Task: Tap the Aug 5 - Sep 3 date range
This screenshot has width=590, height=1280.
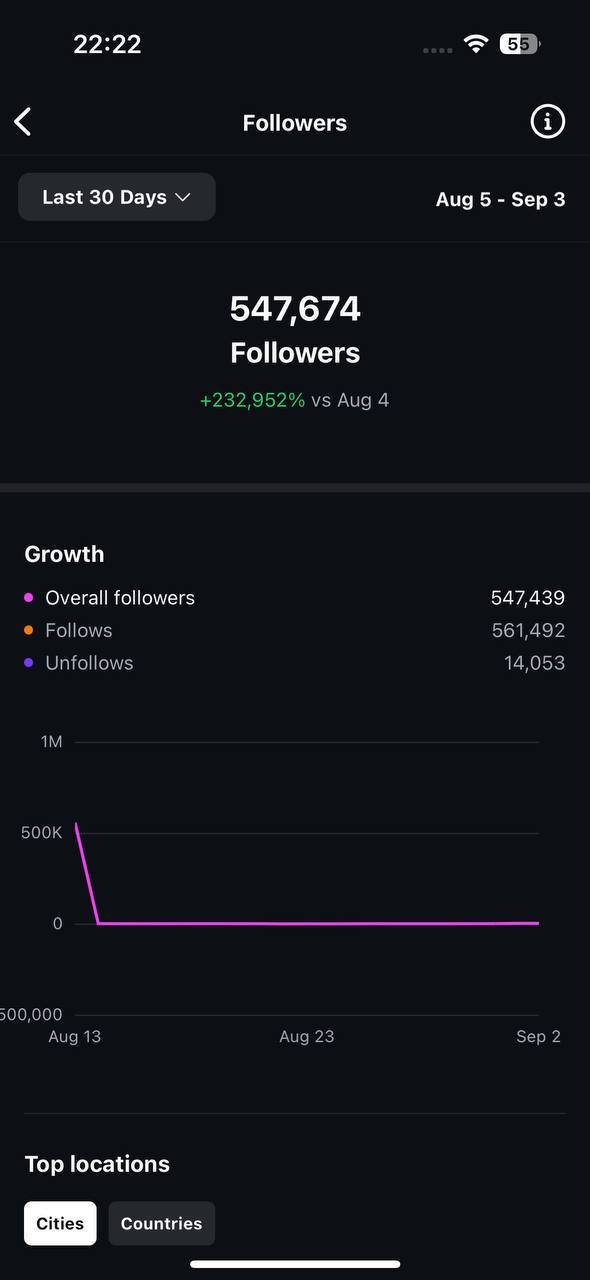Action: [500, 199]
